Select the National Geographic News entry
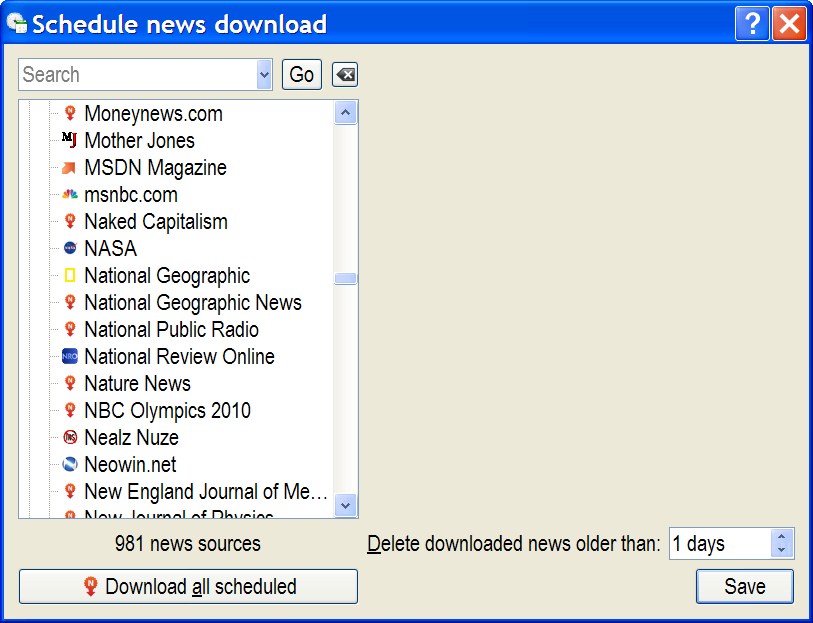Viewport: 813px width, 623px height. pos(193,302)
